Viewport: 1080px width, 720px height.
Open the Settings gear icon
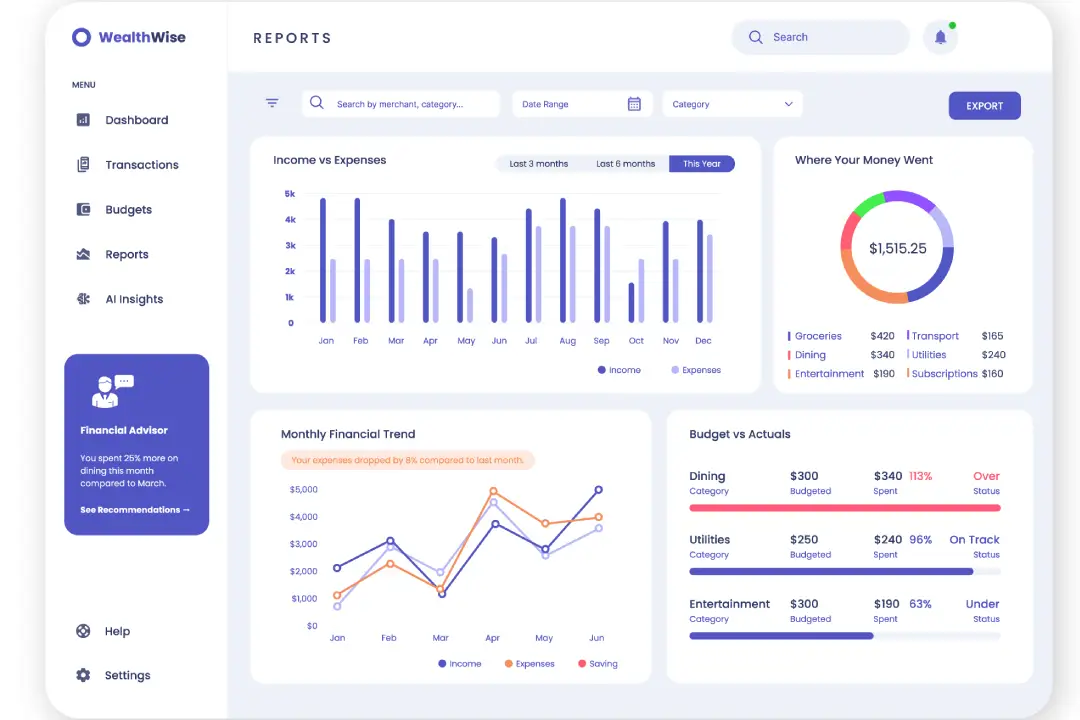coord(83,675)
